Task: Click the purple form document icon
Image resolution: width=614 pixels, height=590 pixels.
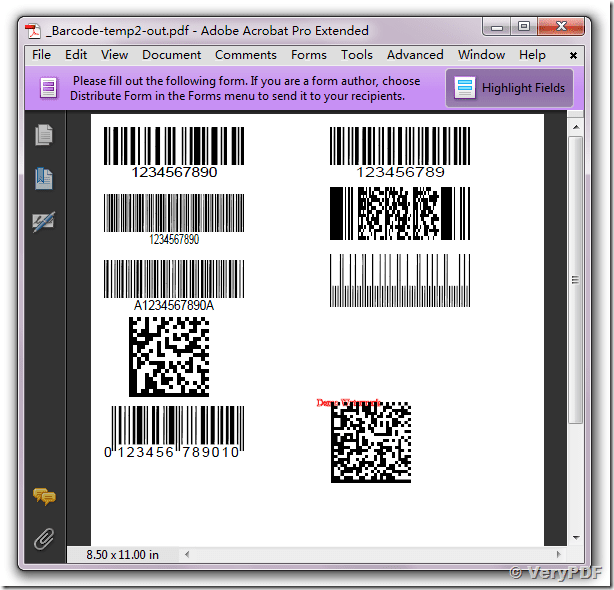Action: coord(49,88)
